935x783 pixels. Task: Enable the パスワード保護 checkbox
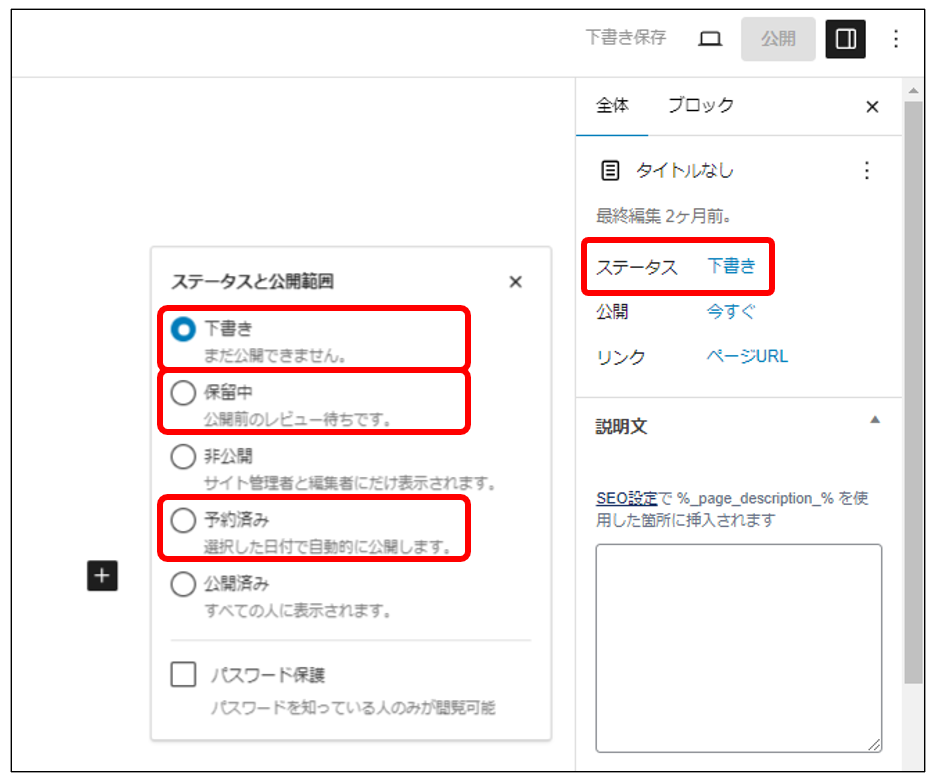[183, 676]
